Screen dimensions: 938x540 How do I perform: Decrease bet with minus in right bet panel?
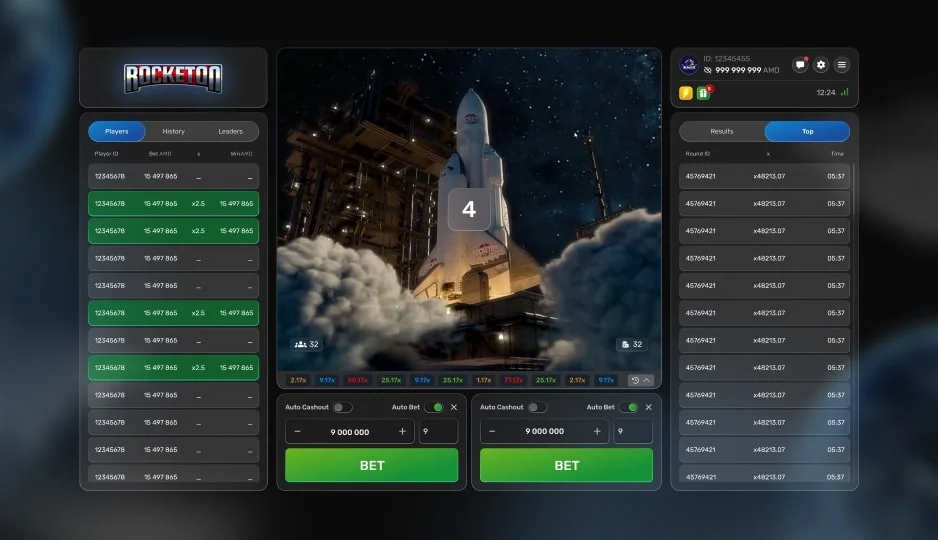(492, 431)
